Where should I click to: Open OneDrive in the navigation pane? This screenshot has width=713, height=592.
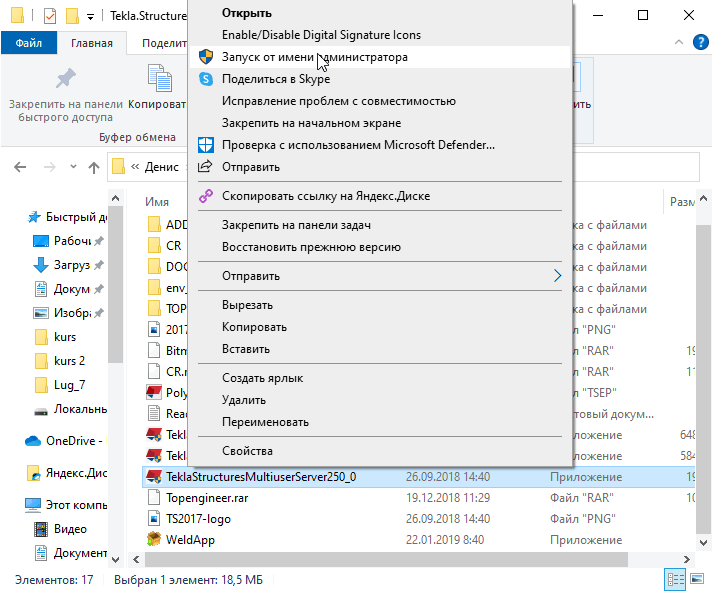(x=65, y=441)
